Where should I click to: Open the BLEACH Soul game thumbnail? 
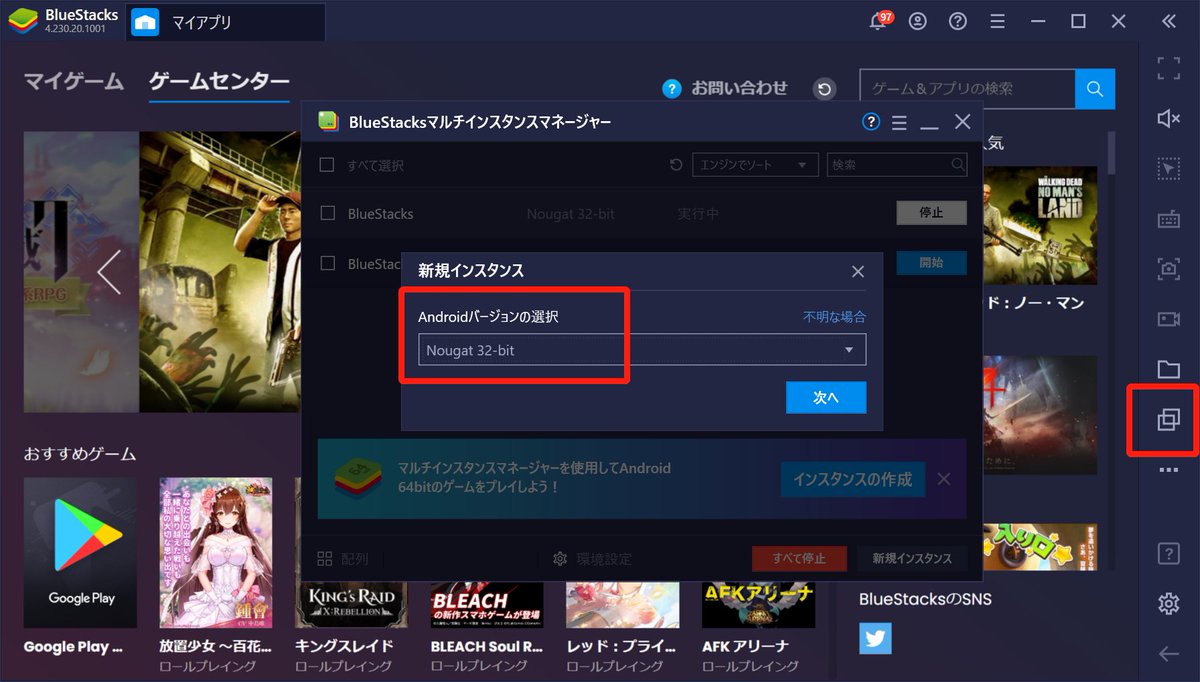[x=487, y=605]
